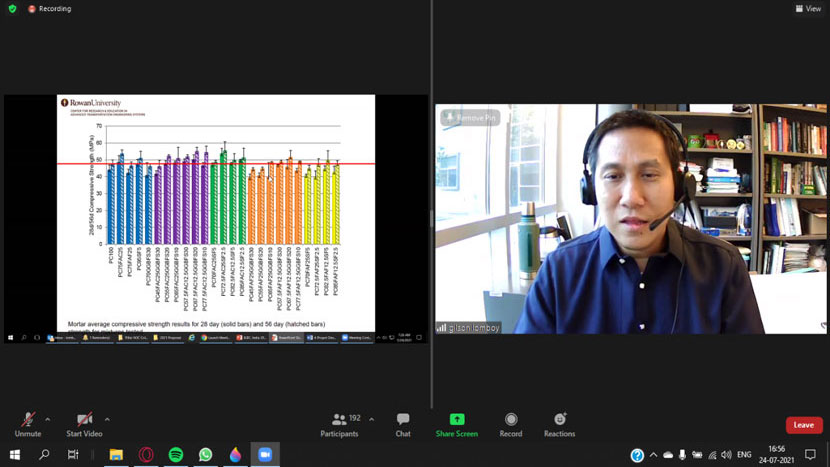Open the View layout menu

point(808,9)
